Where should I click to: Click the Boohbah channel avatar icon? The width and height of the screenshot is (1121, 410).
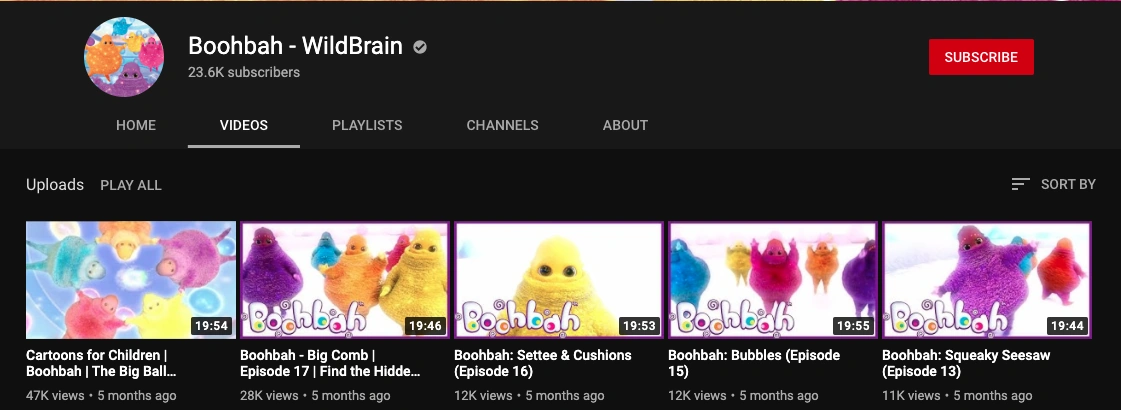[x=124, y=57]
